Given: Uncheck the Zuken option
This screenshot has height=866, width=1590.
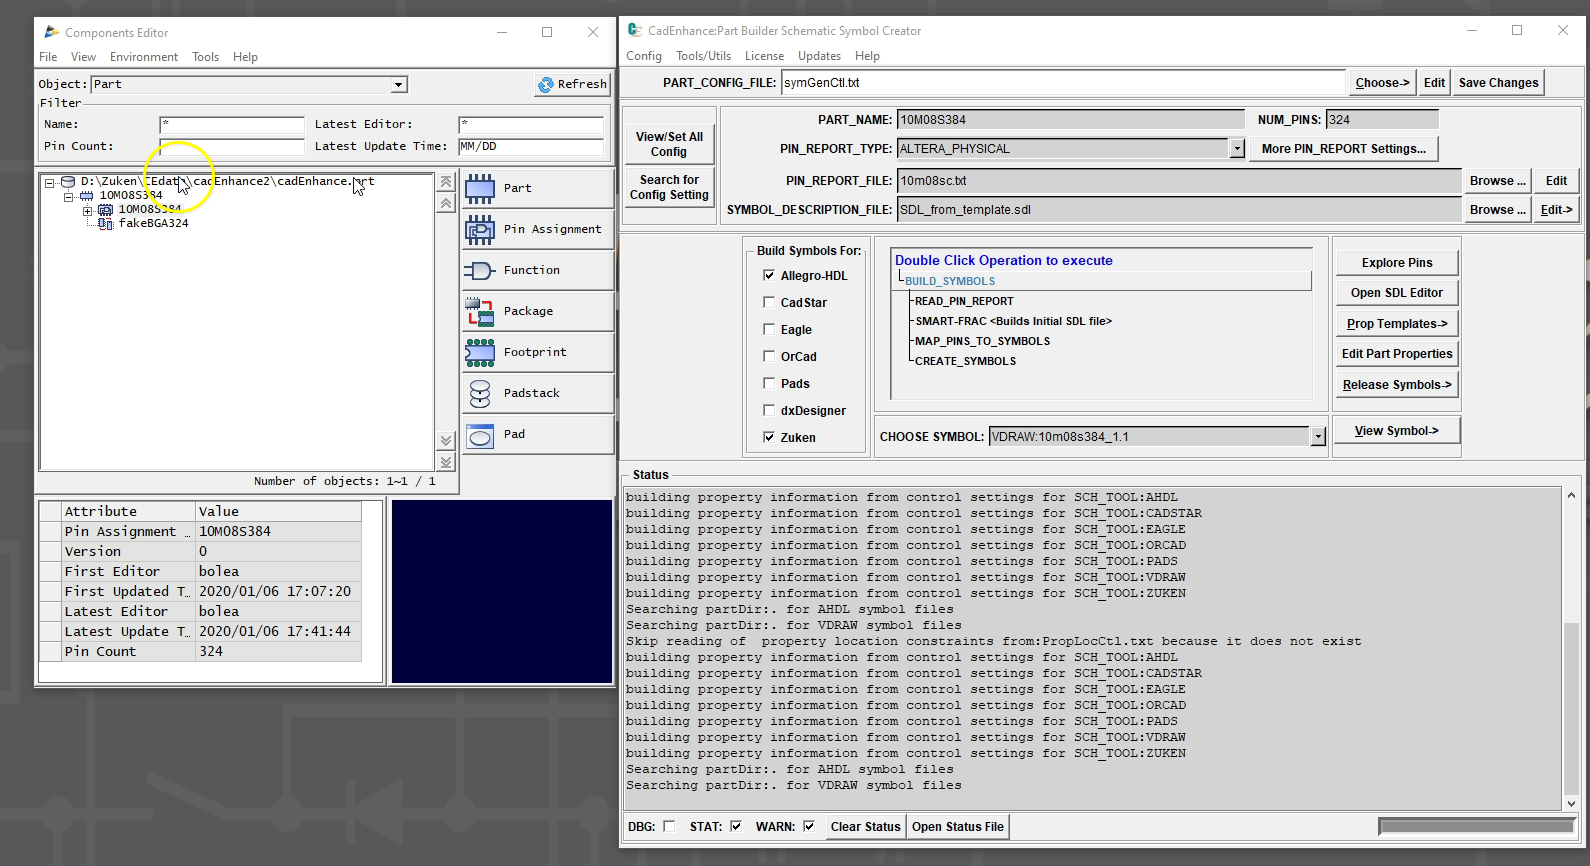Looking at the screenshot, I should click(x=769, y=437).
